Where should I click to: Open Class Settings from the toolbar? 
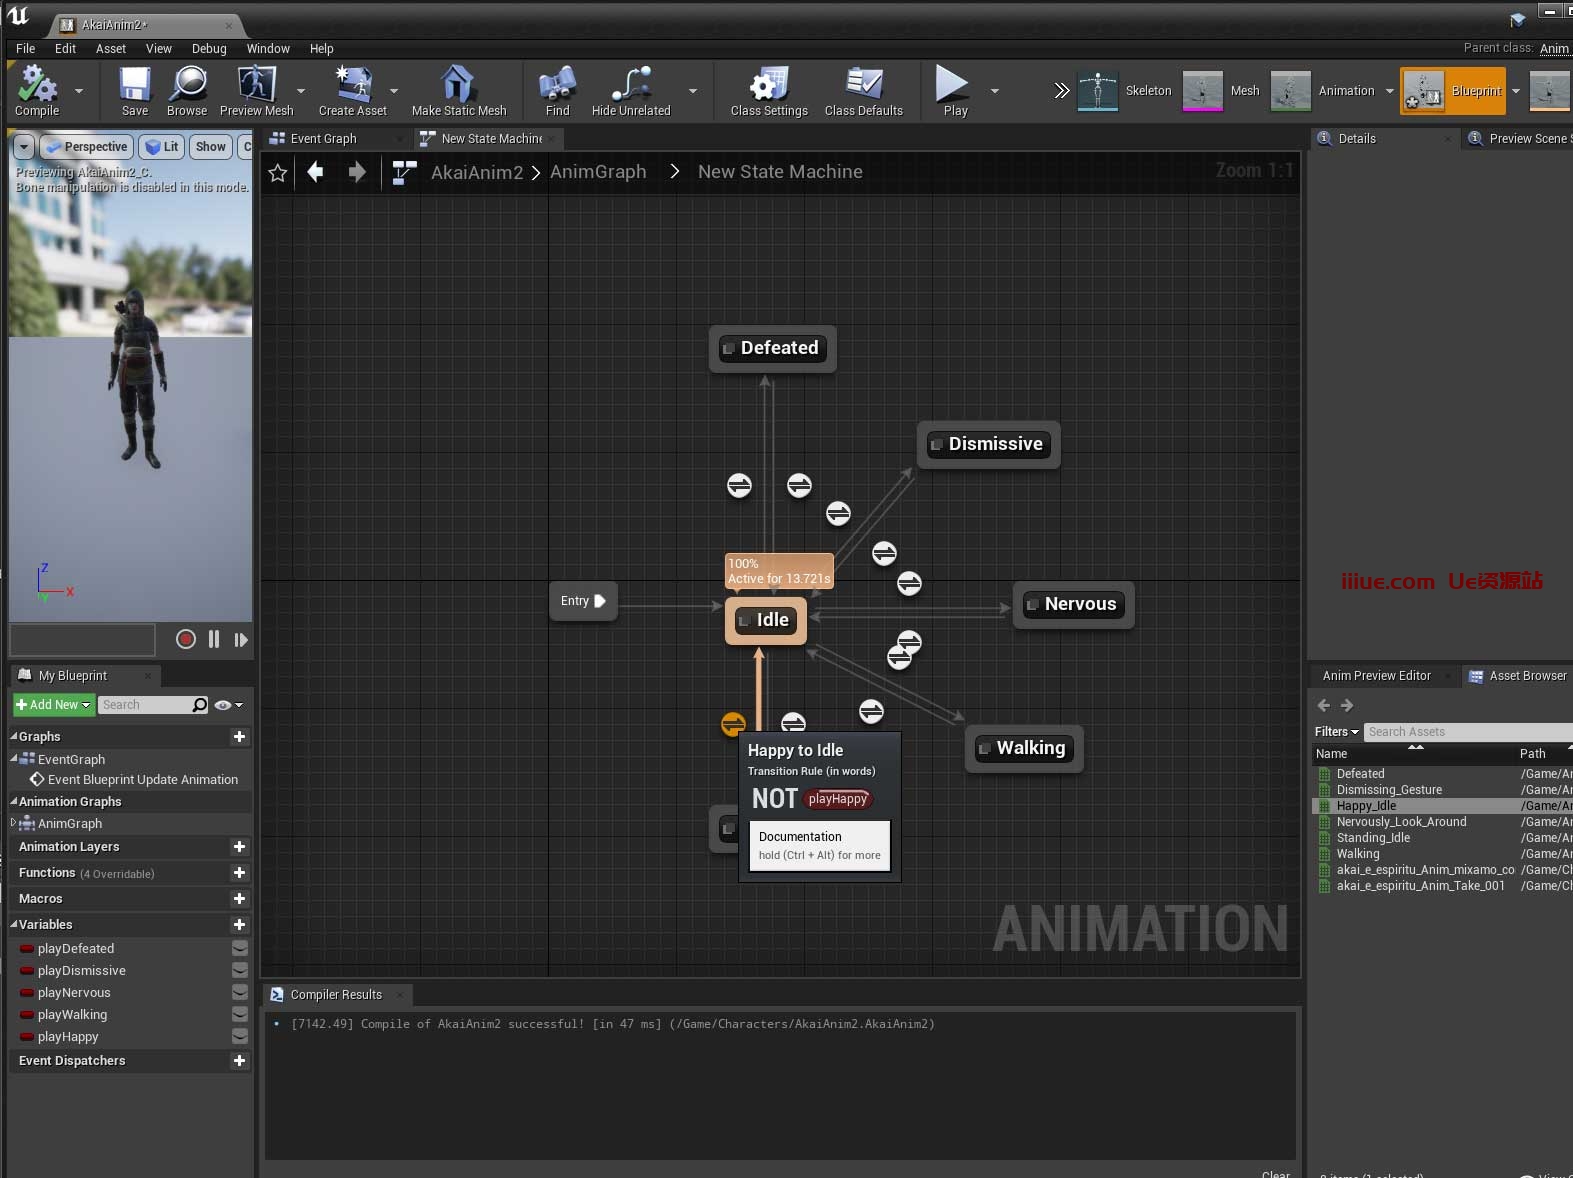tap(768, 86)
